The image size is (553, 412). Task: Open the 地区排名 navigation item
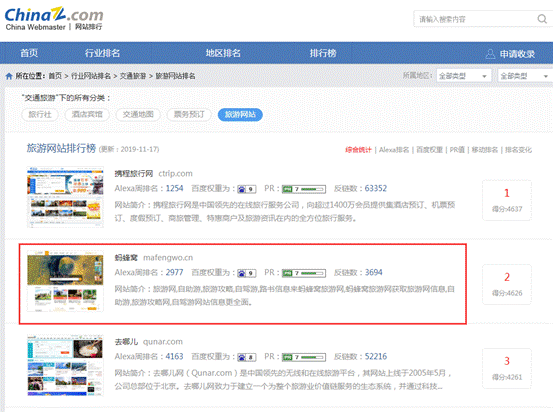click(x=223, y=53)
